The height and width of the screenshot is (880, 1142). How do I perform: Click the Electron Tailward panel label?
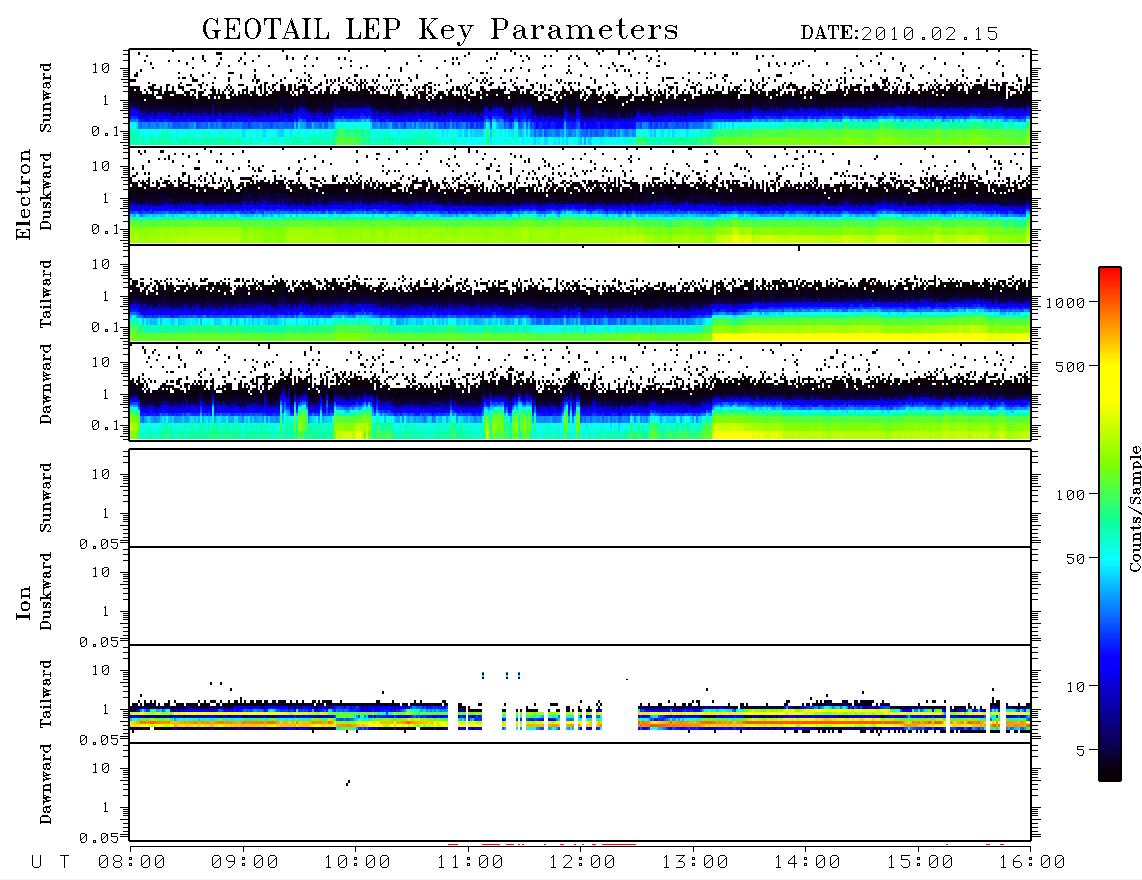click(x=46, y=294)
